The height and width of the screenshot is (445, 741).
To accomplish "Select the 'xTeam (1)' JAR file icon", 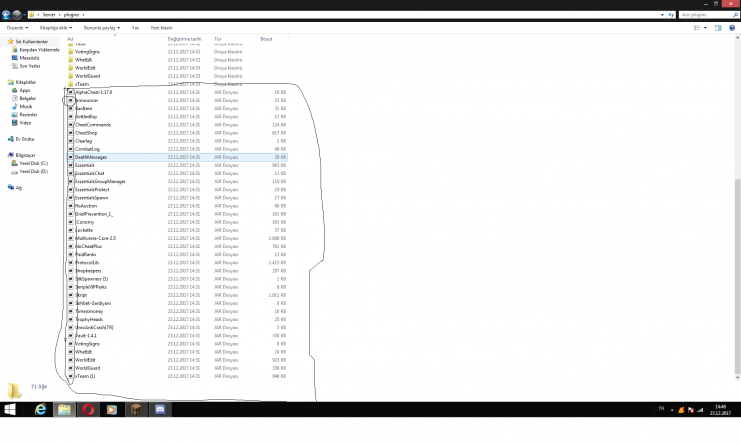I will tap(70, 376).
